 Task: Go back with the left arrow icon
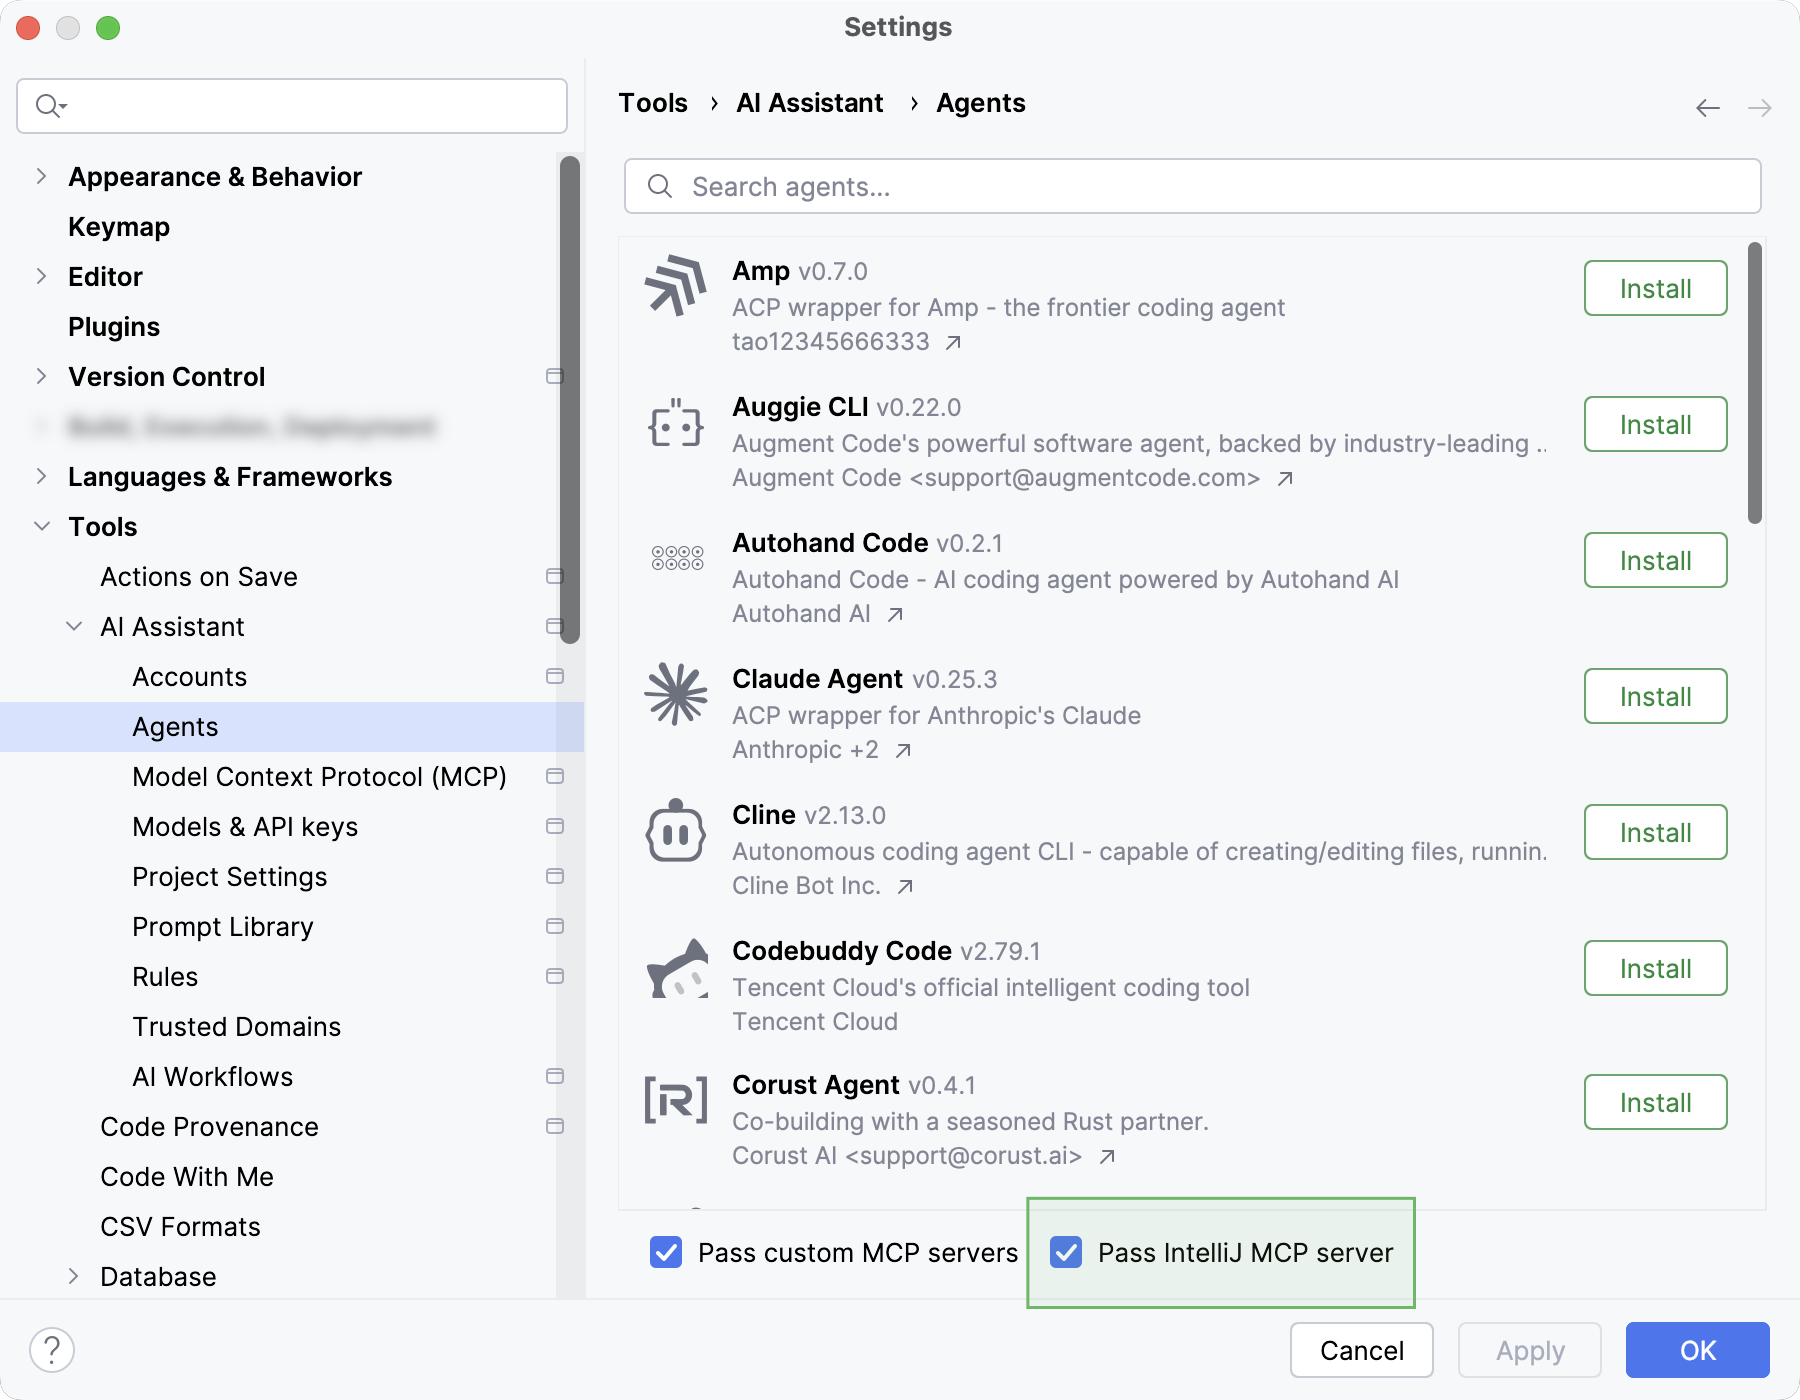coord(1708,107)
